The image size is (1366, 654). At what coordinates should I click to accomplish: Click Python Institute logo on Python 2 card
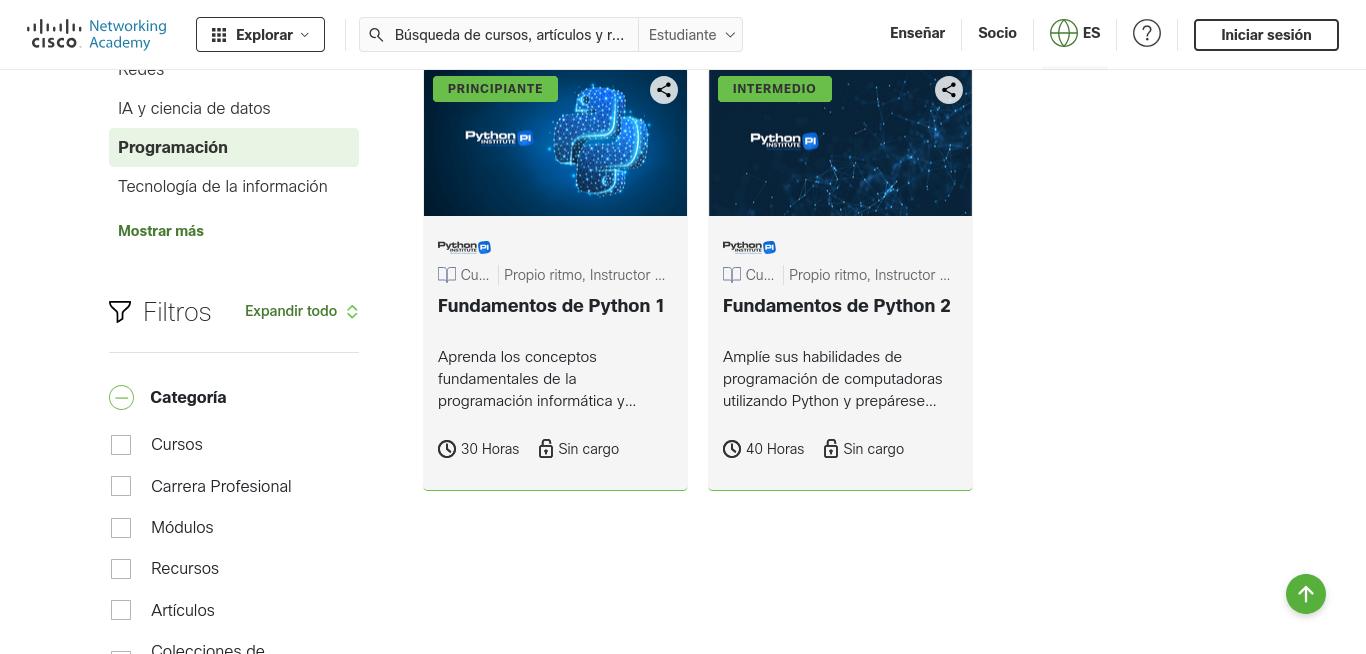tap(749, 247)
